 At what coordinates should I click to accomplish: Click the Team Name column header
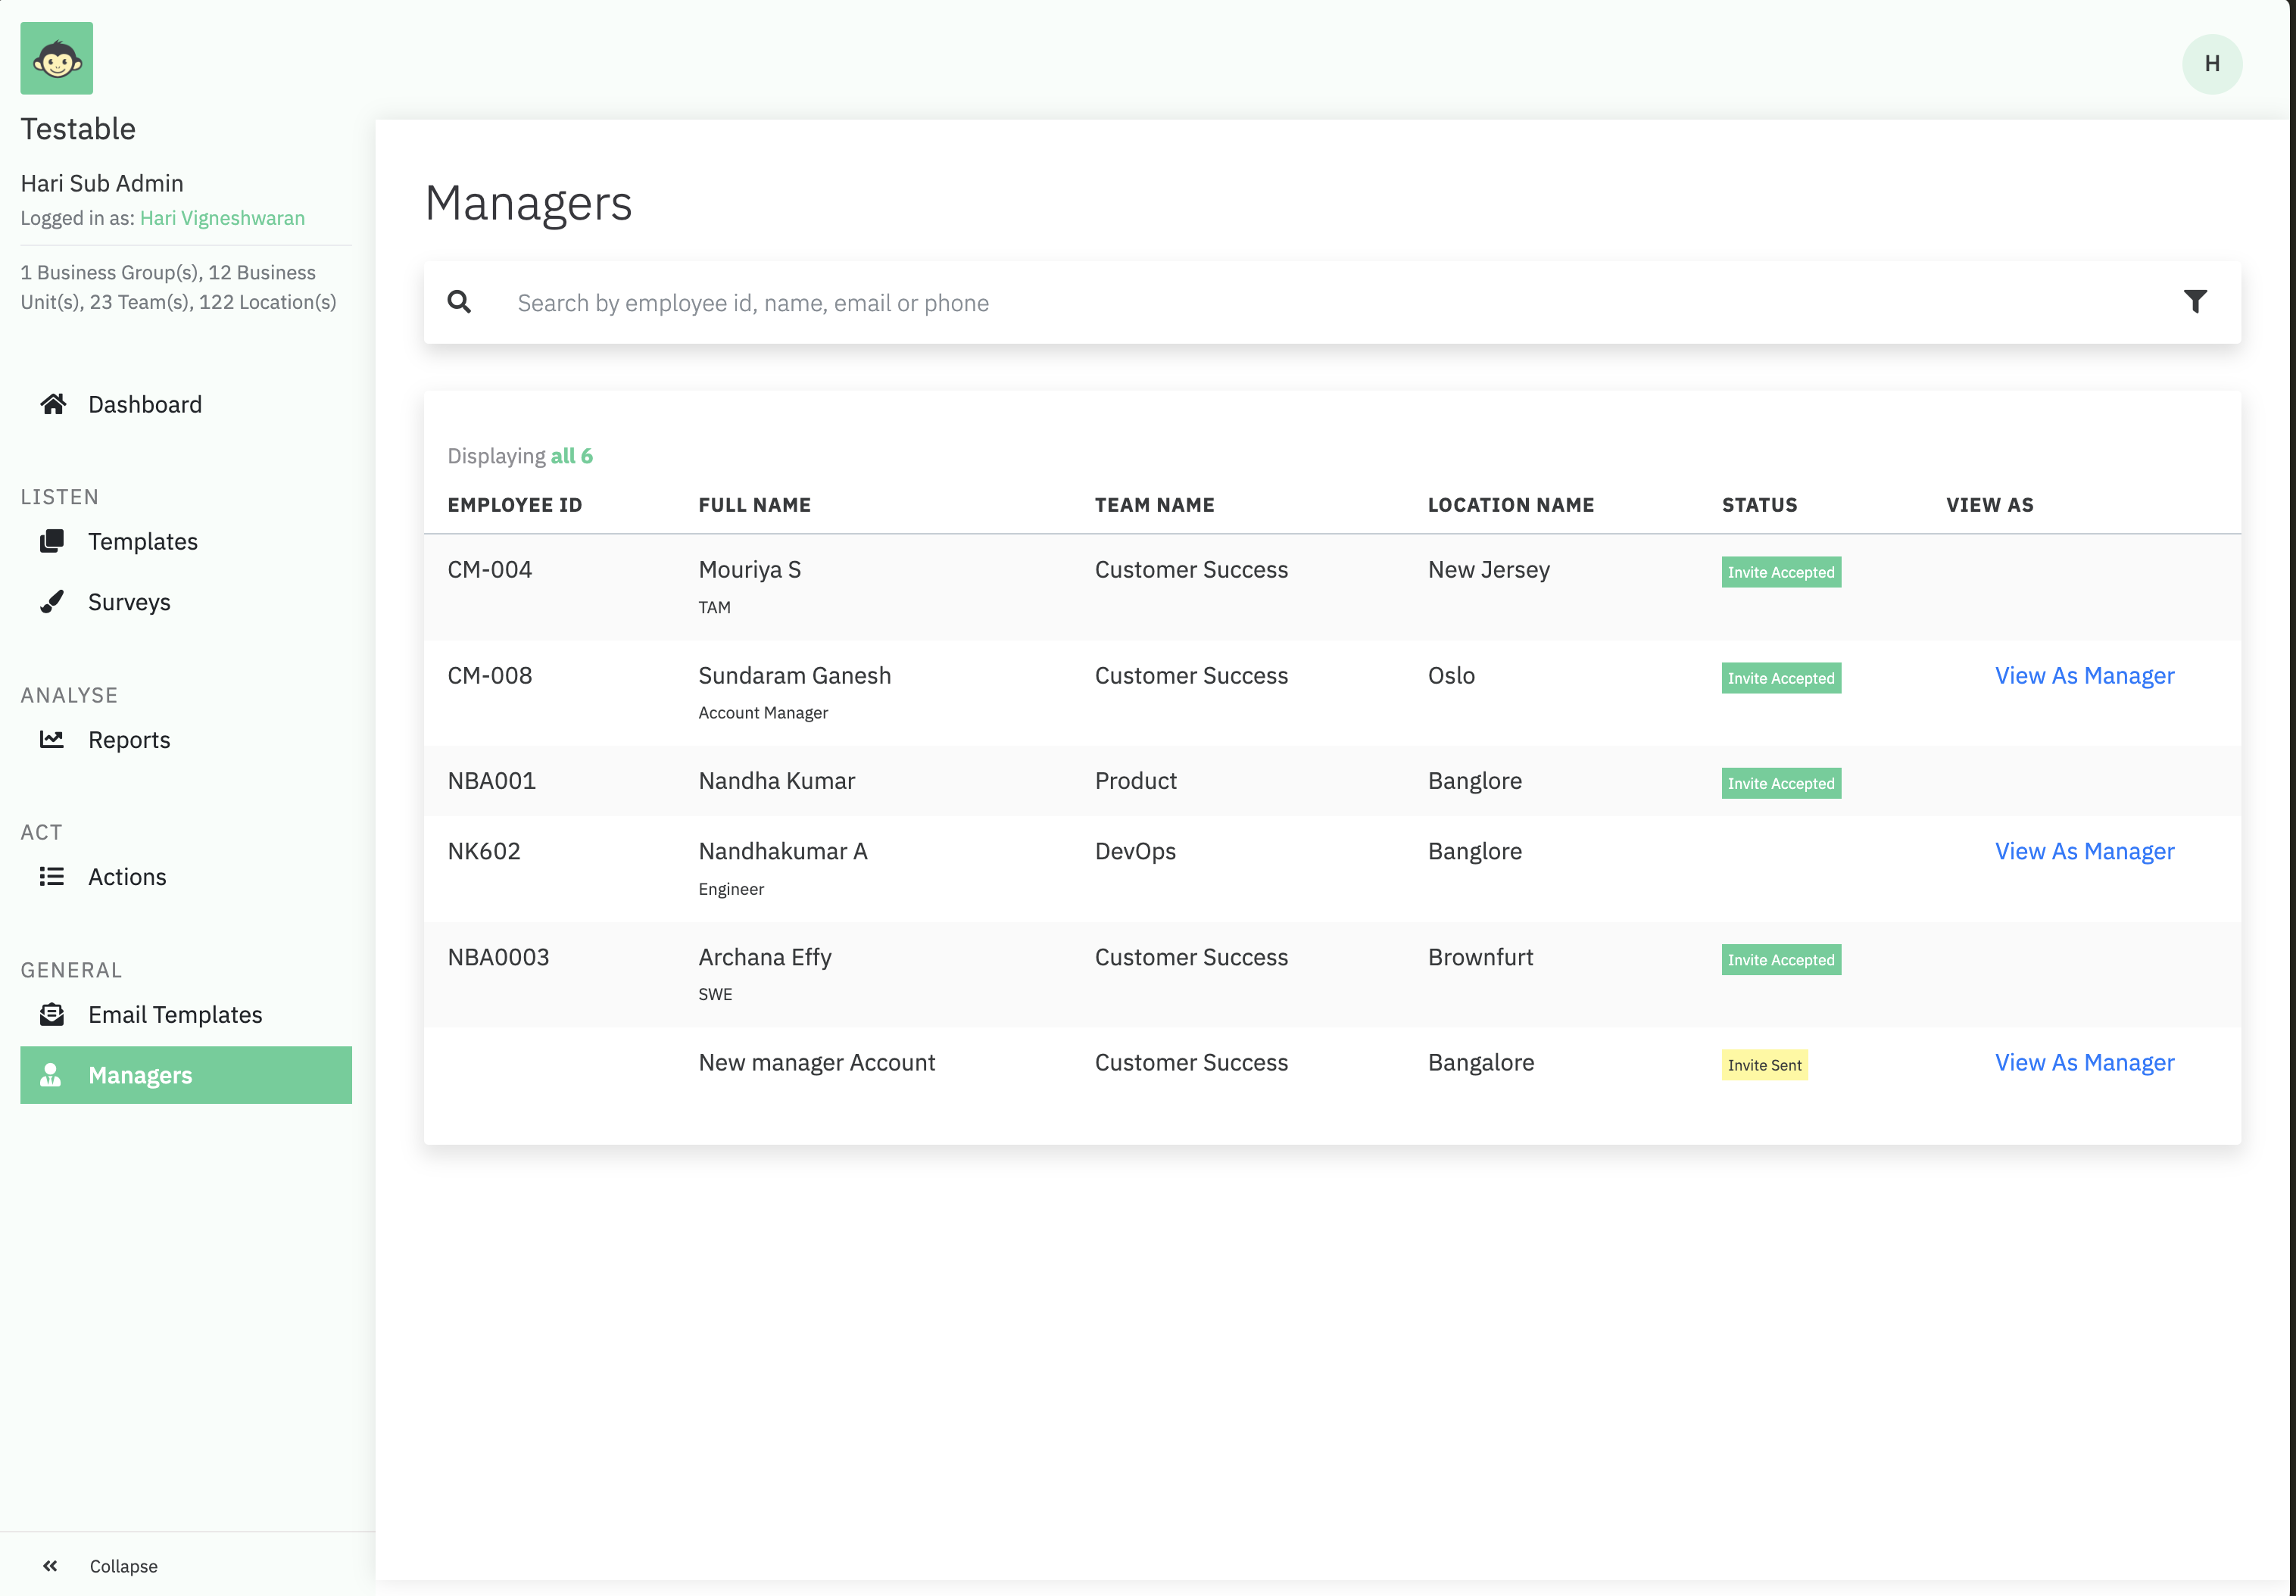pos(1154,505)
